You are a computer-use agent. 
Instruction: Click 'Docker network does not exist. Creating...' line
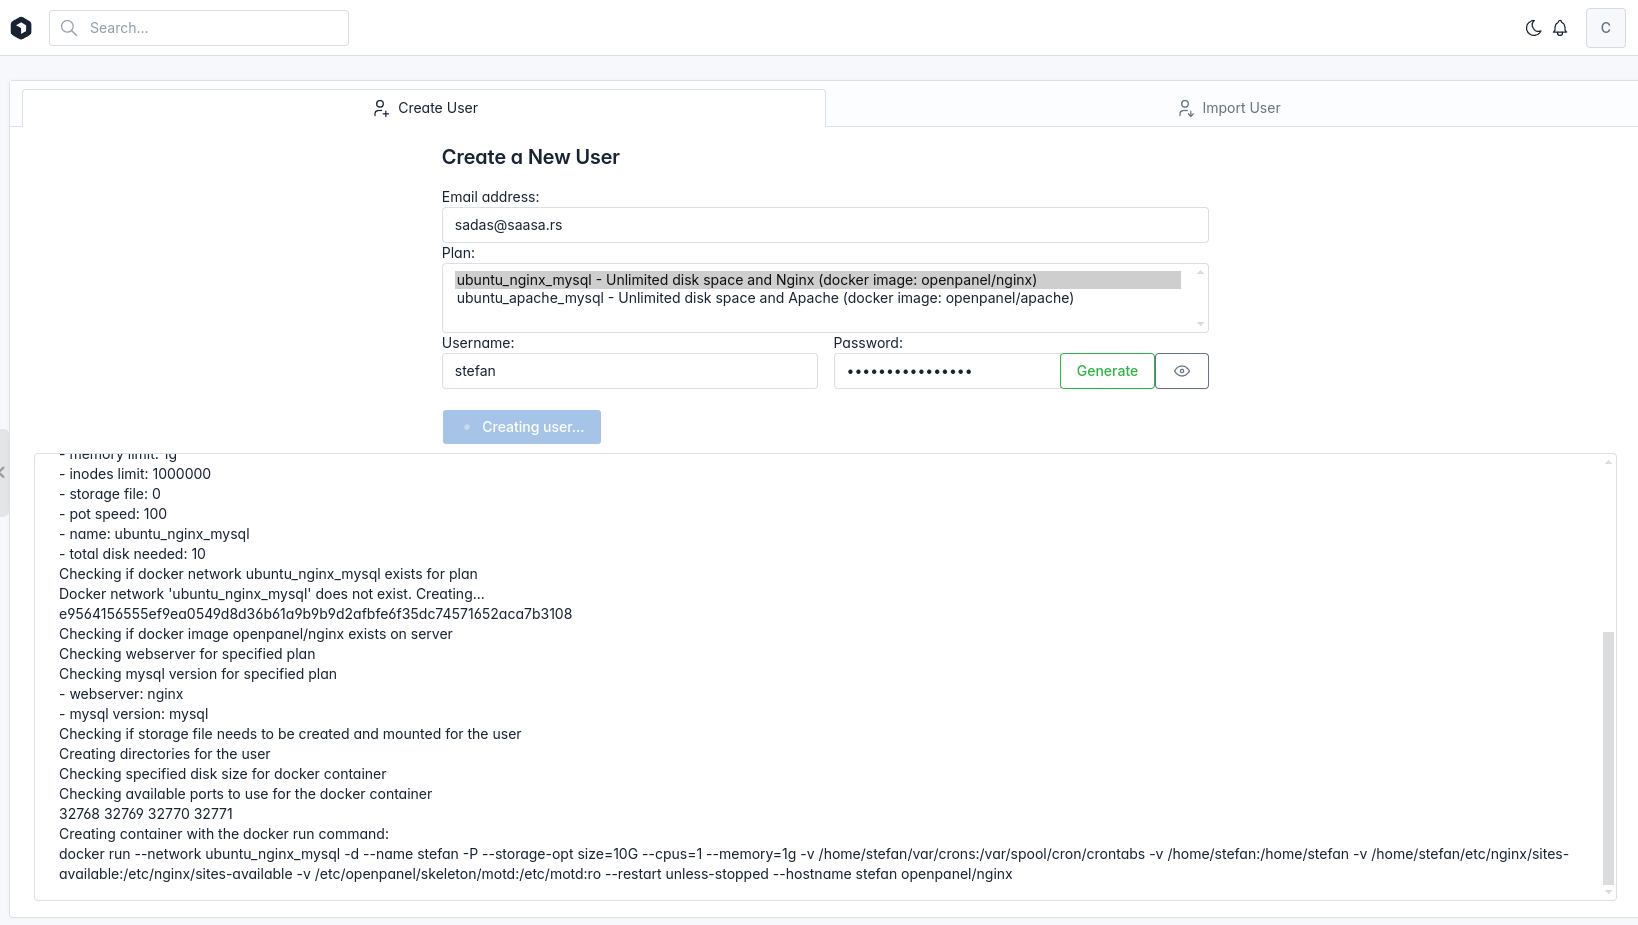point(272,594)
